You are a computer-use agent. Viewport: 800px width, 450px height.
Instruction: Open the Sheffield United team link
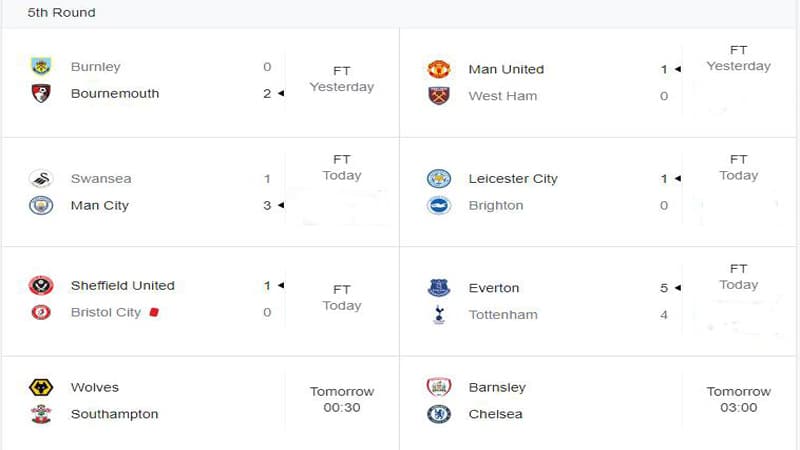pyautogui.click(x=122, y=285)
